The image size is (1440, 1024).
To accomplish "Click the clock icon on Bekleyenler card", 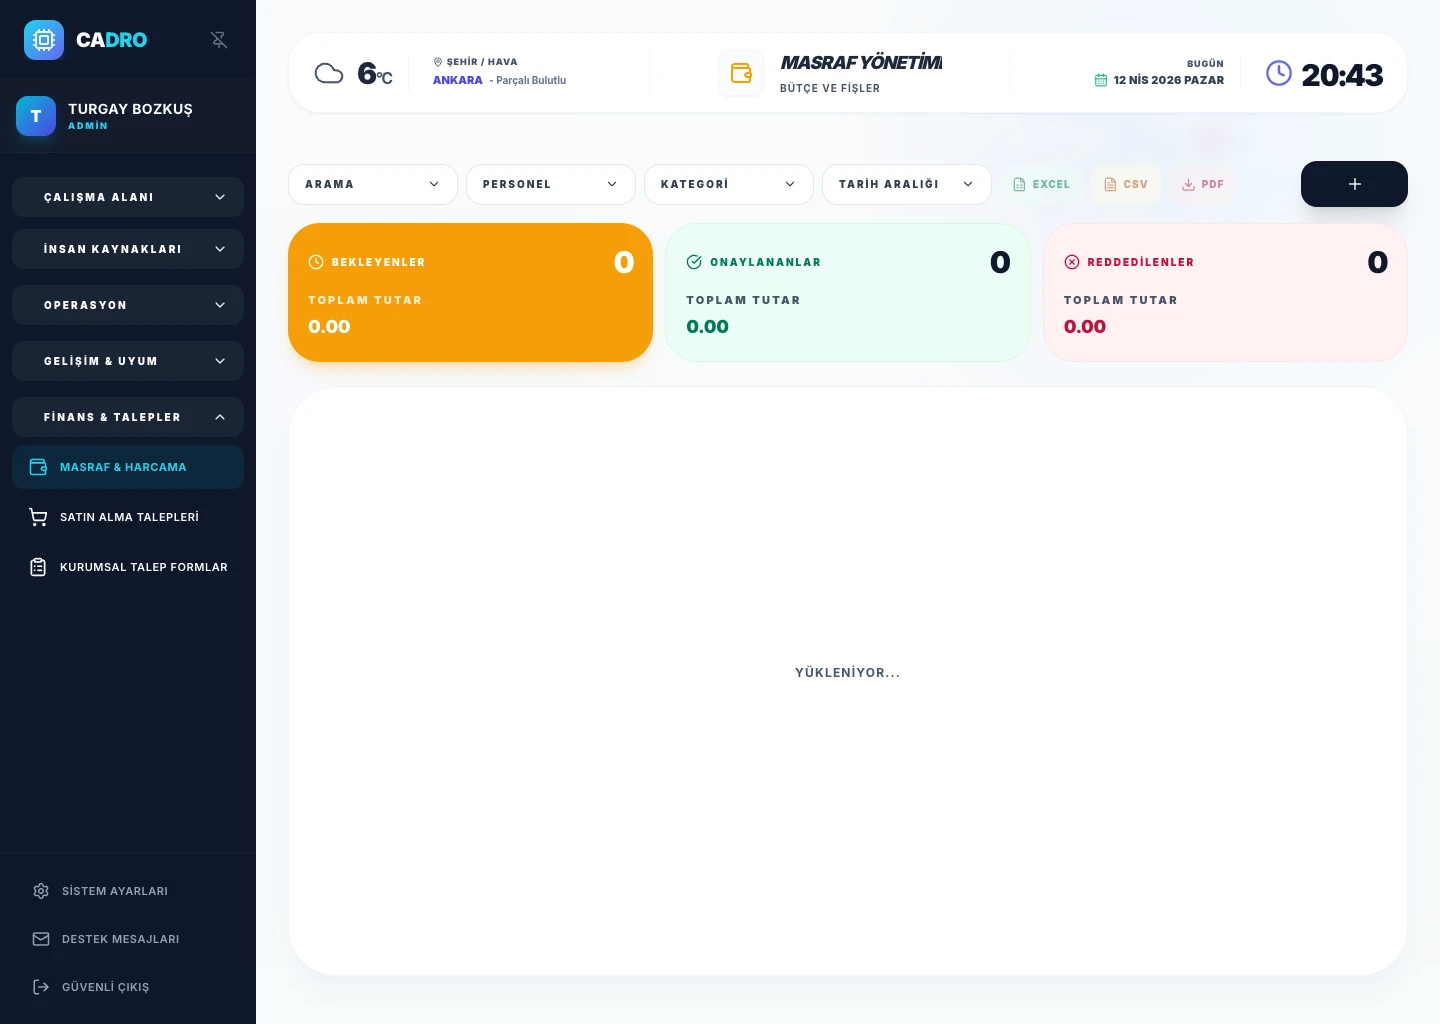I will tap(316, 262).
